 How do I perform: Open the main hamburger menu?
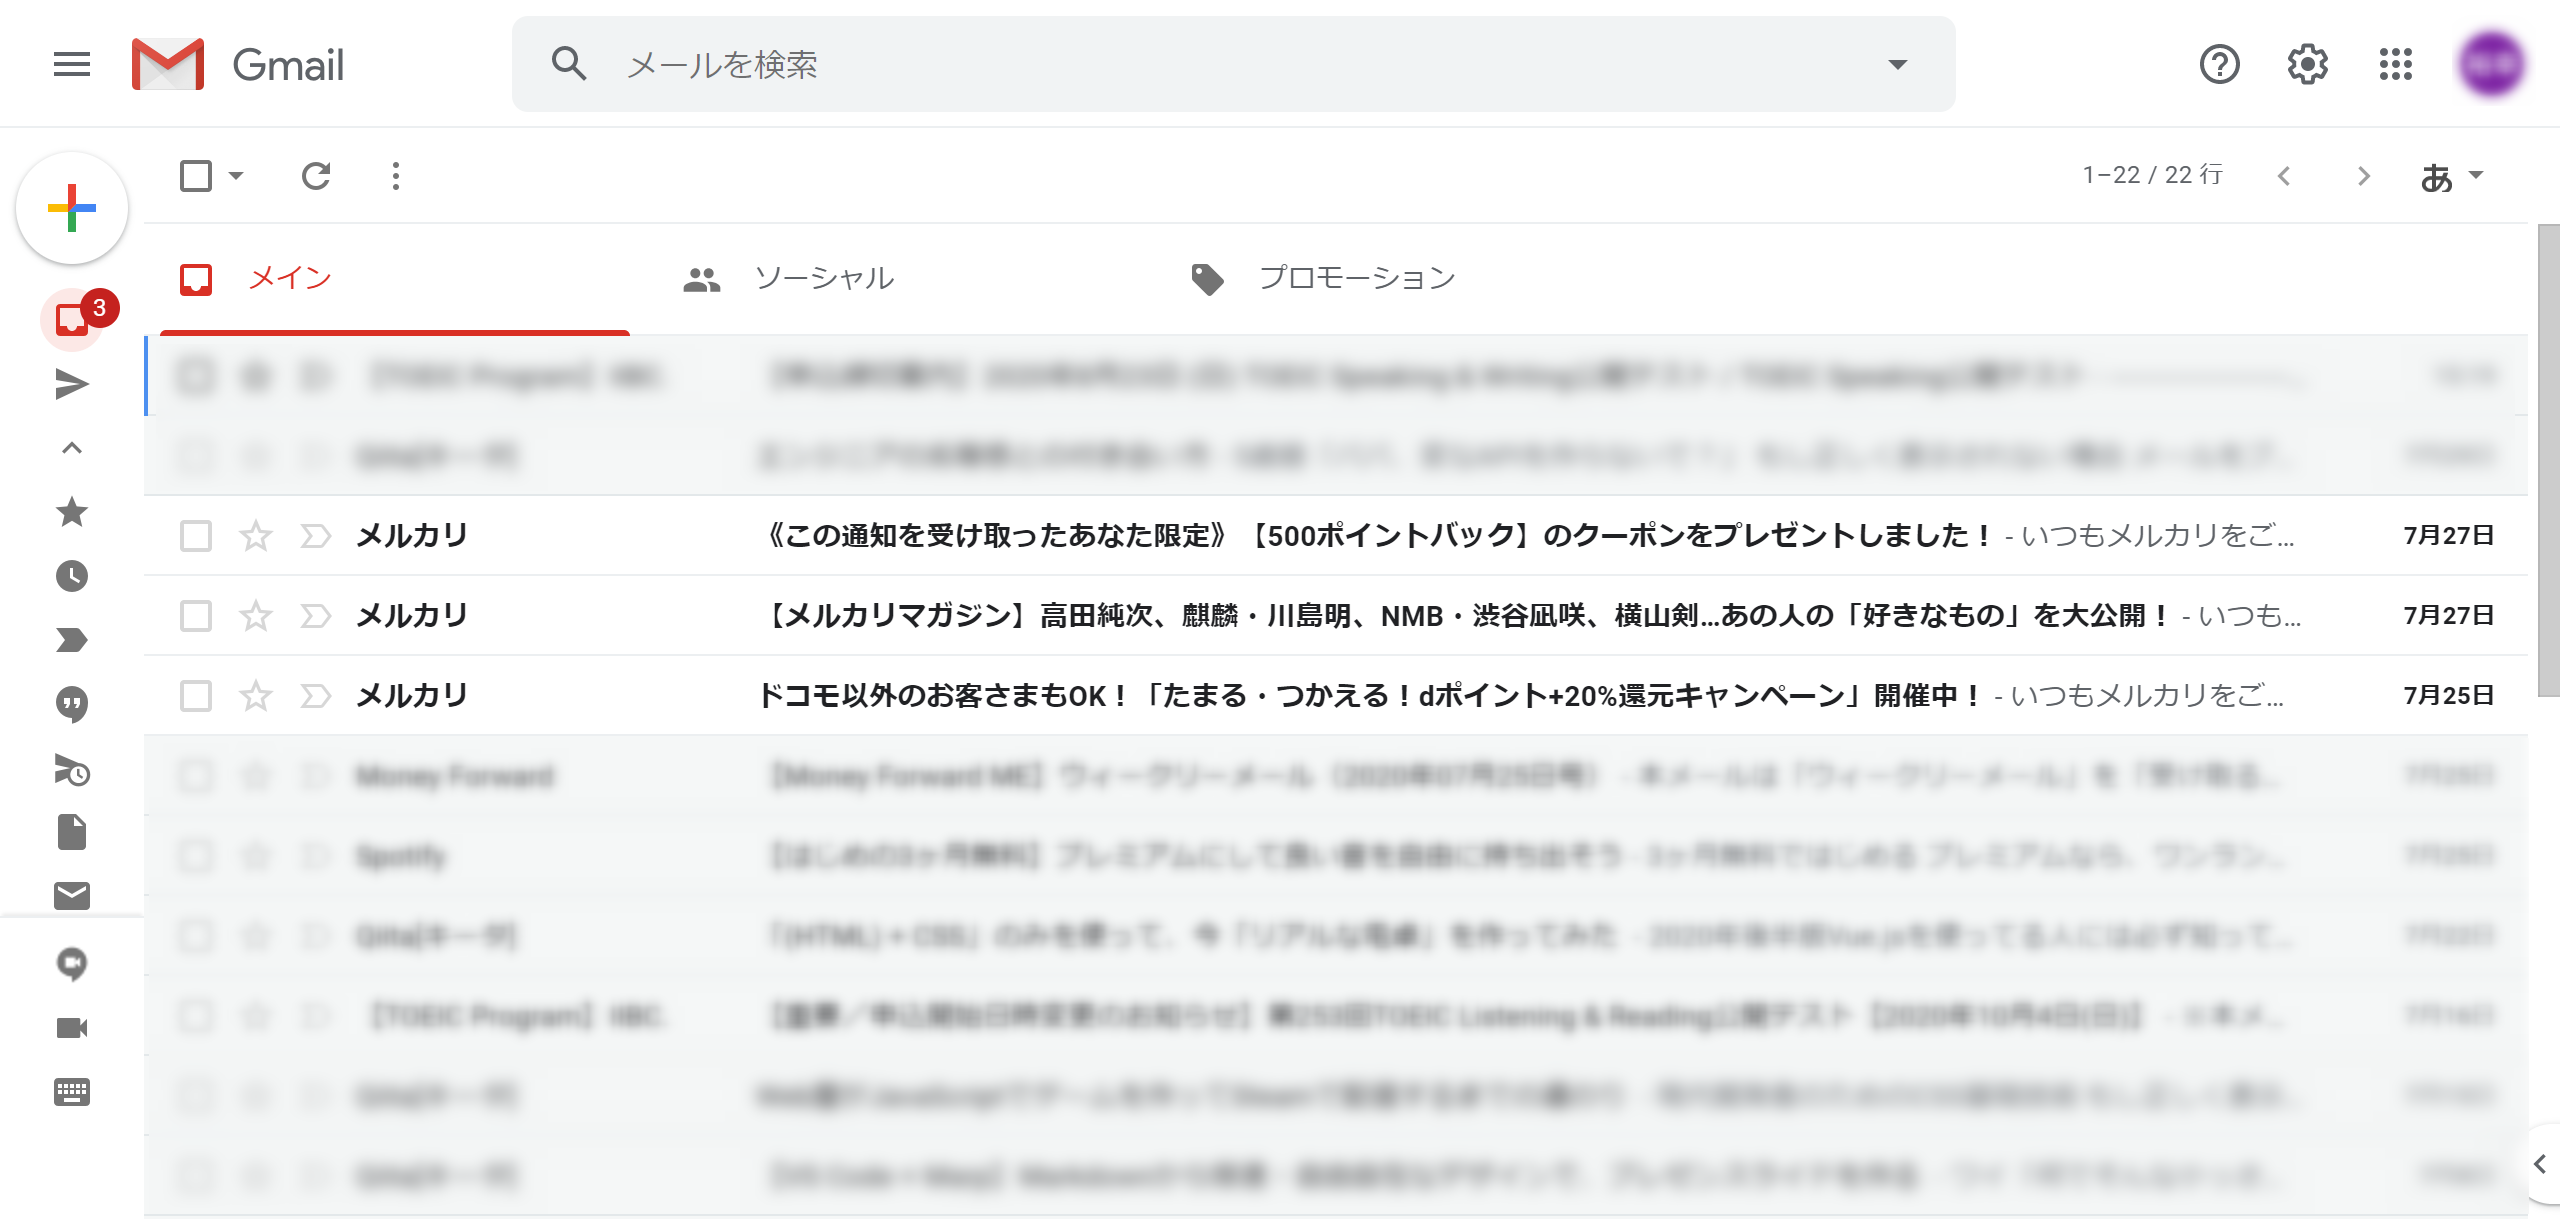pyautogui.click(x=72, y=64)
